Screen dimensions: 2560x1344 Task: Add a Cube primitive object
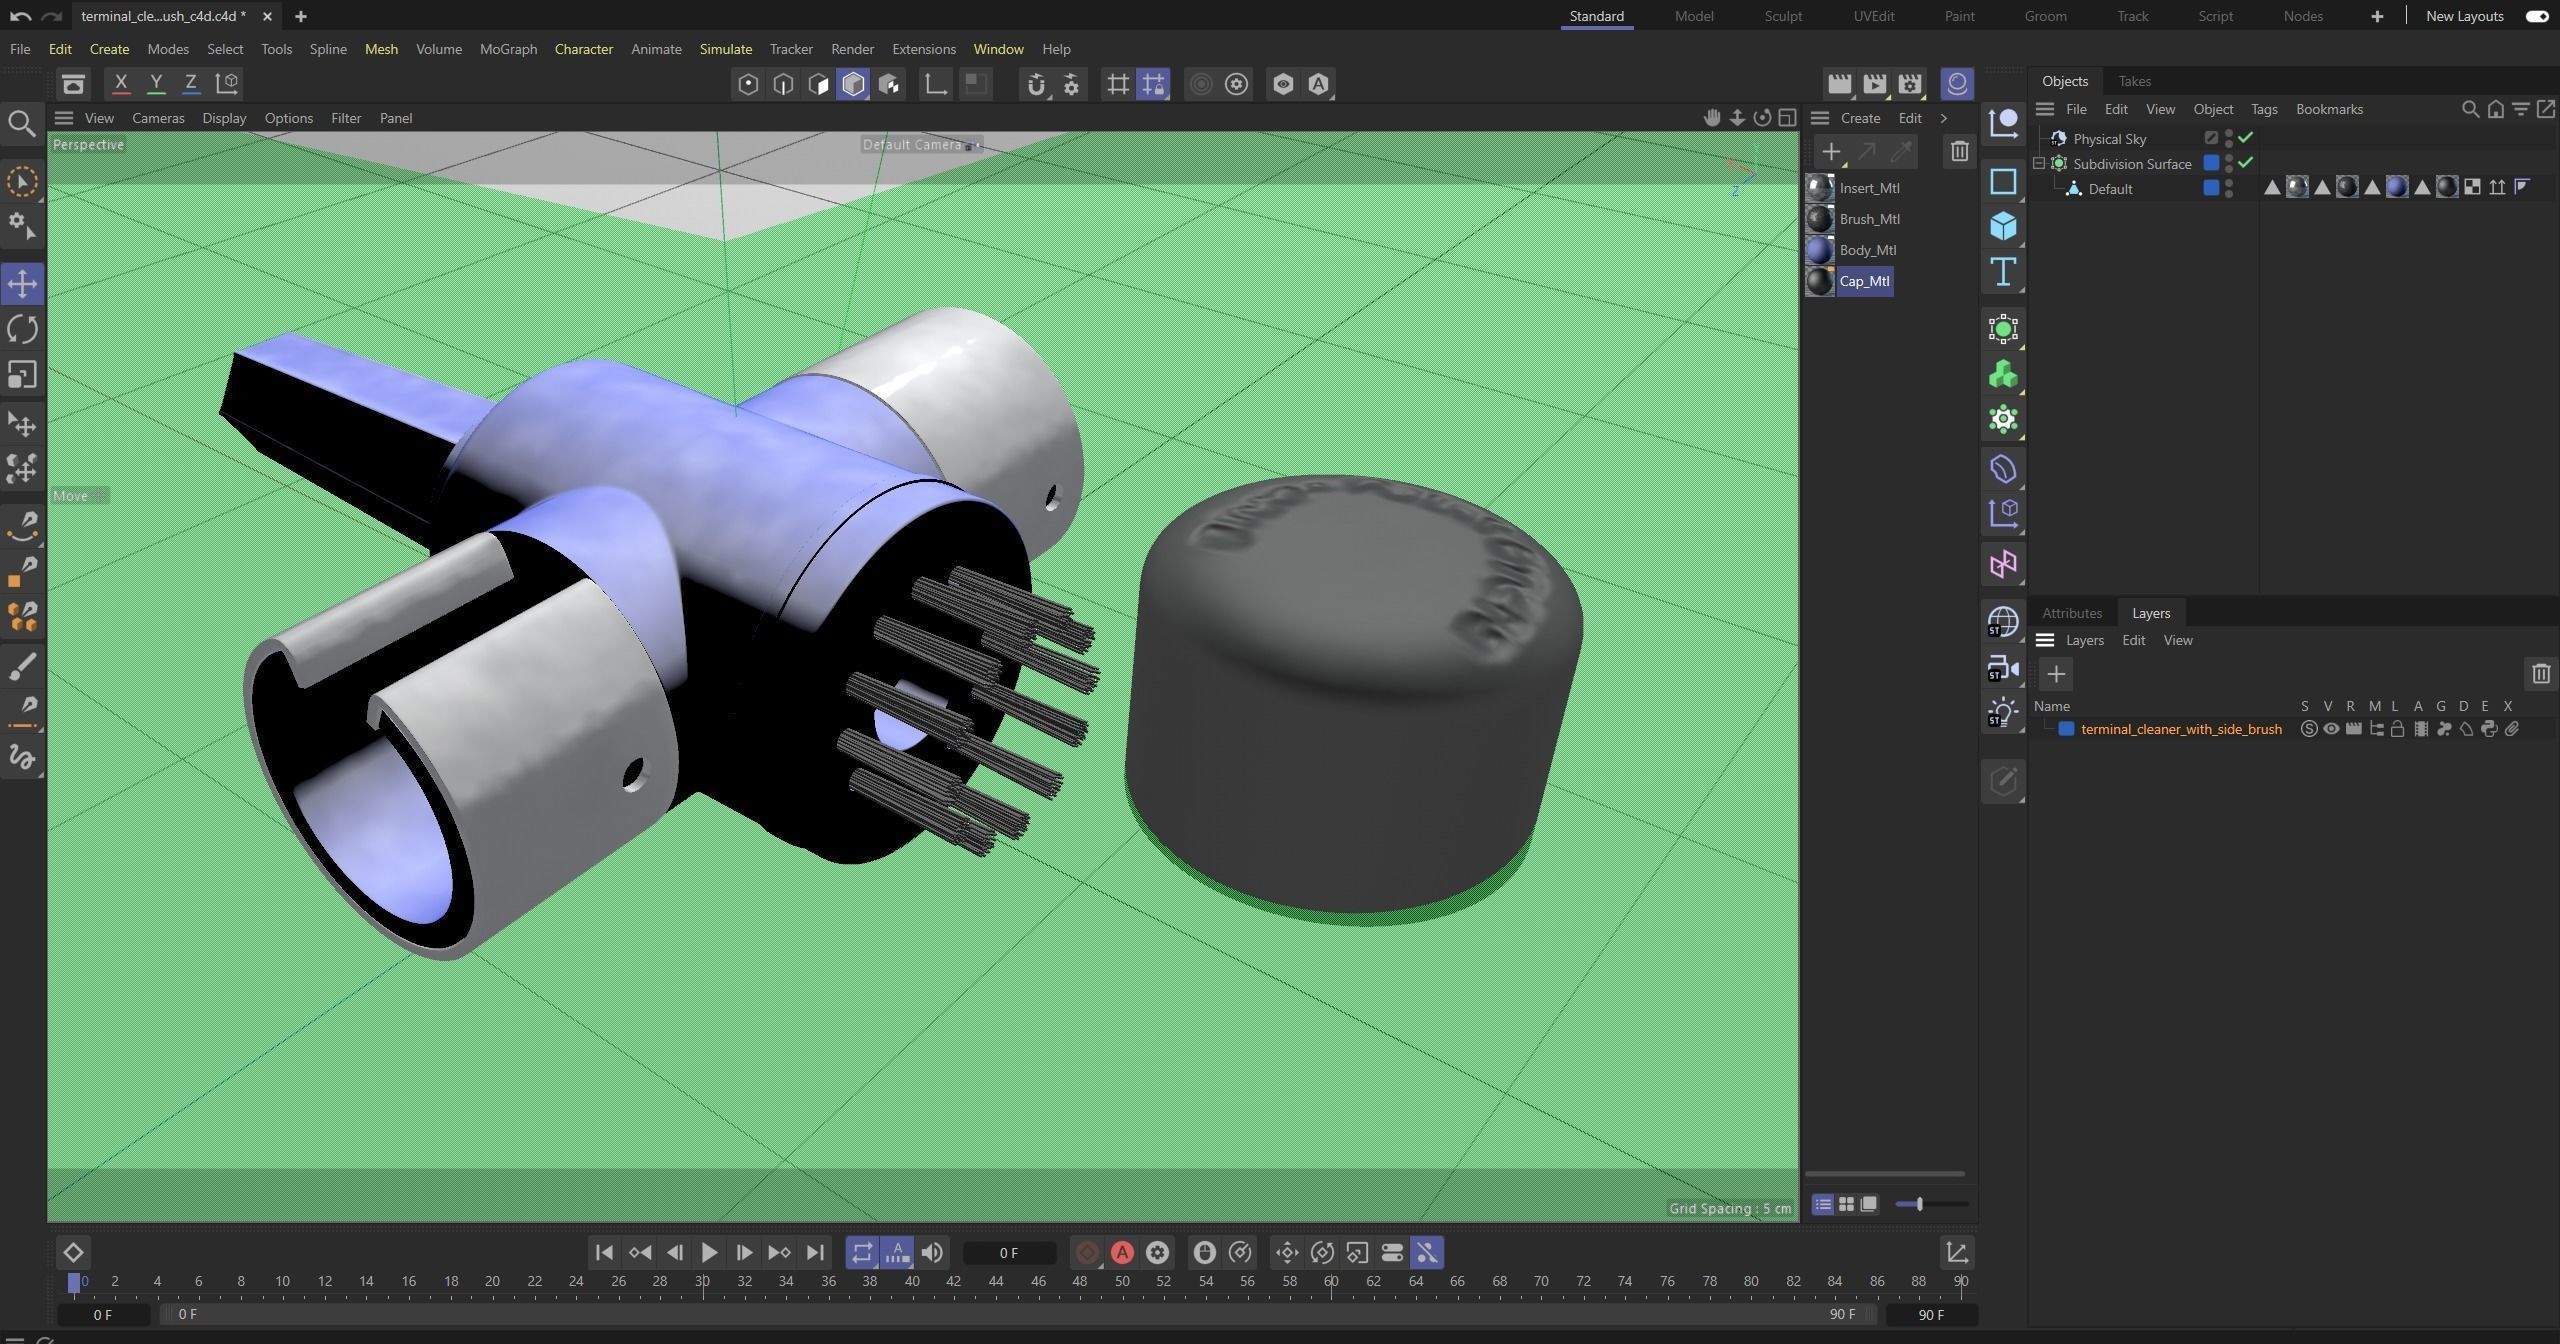tap(2003, 226)
